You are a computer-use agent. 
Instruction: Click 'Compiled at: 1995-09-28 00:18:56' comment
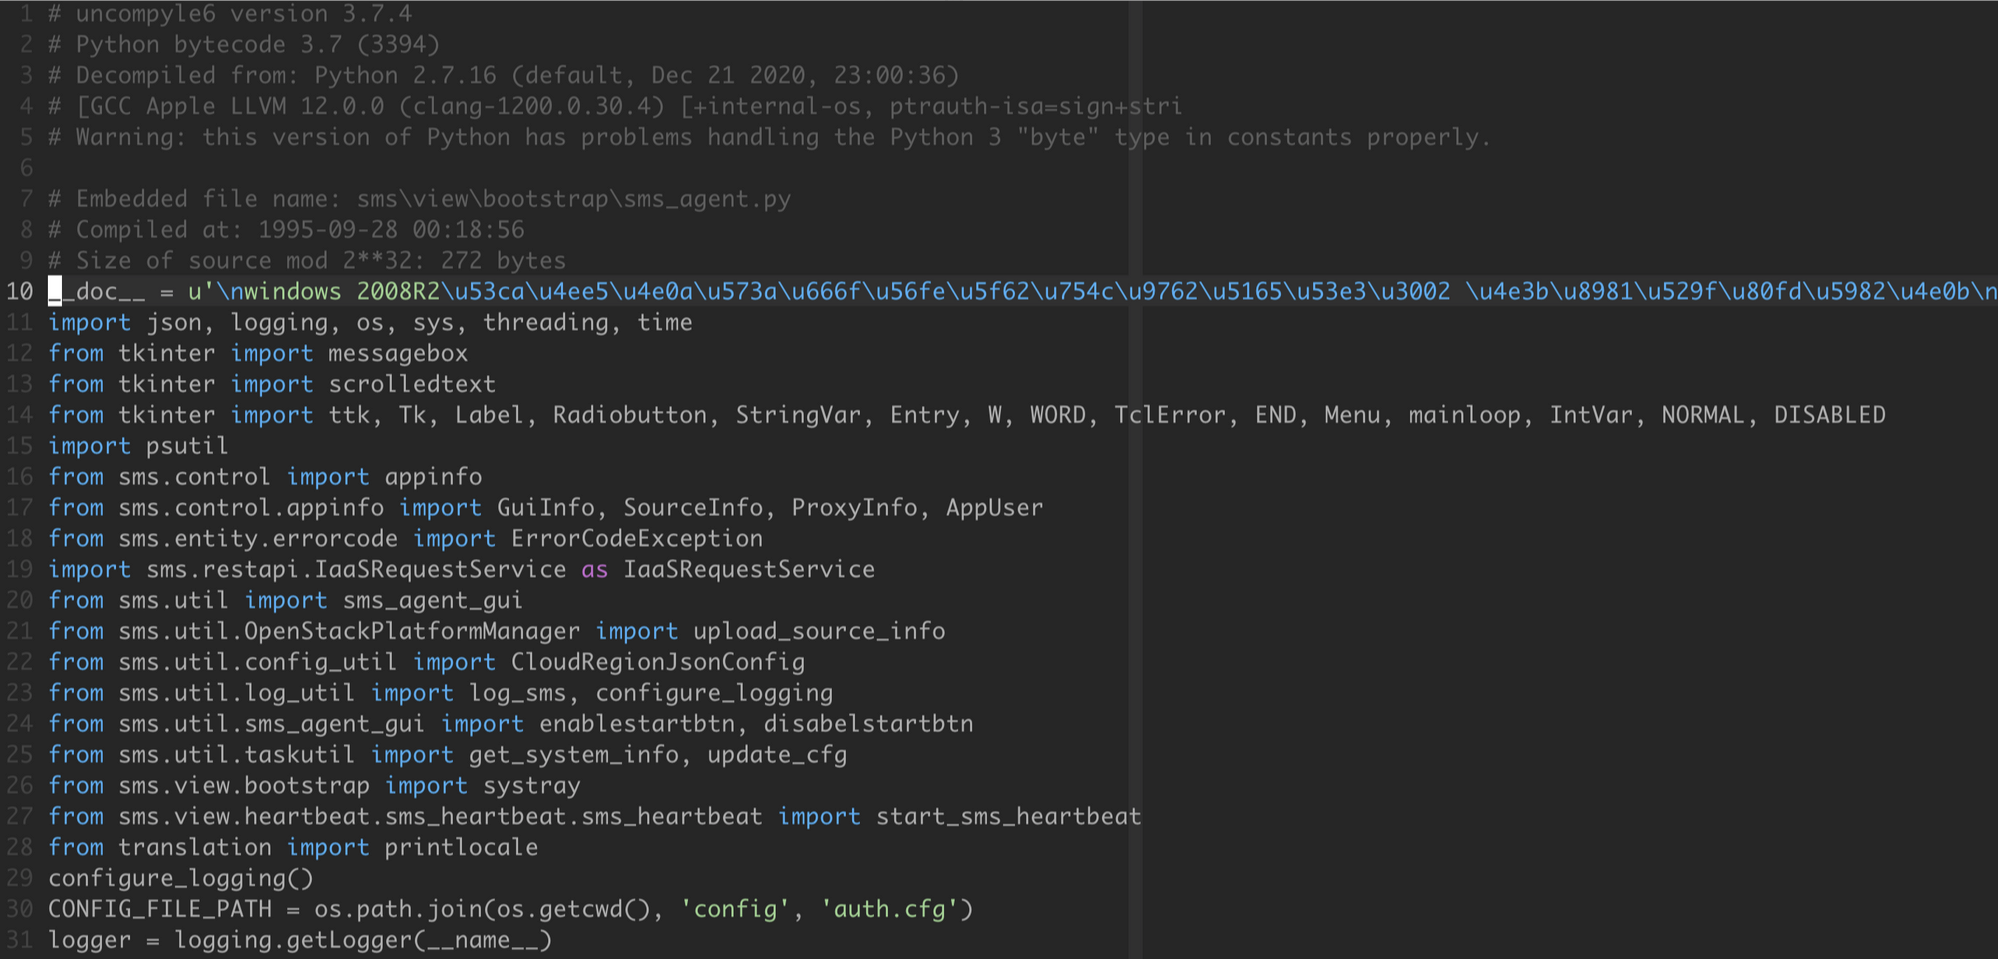click(x=300, y=230)
